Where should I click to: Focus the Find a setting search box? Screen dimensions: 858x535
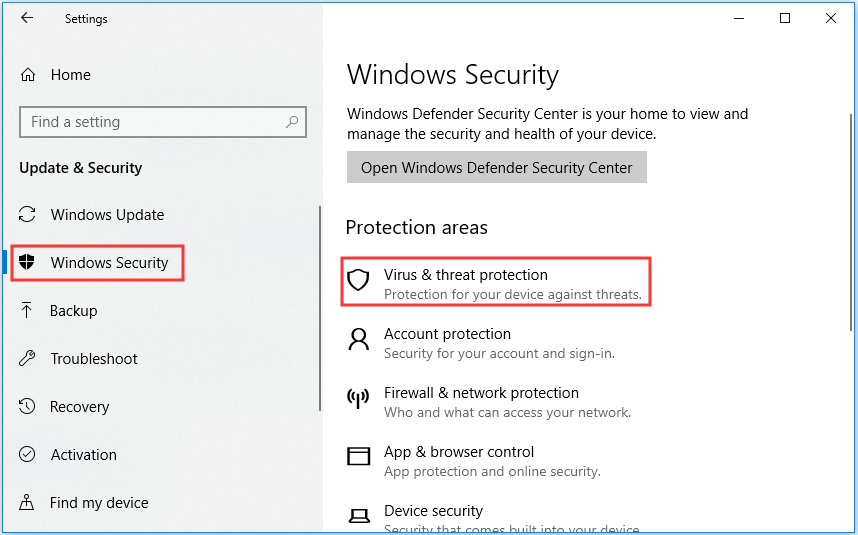pos(150,122)
